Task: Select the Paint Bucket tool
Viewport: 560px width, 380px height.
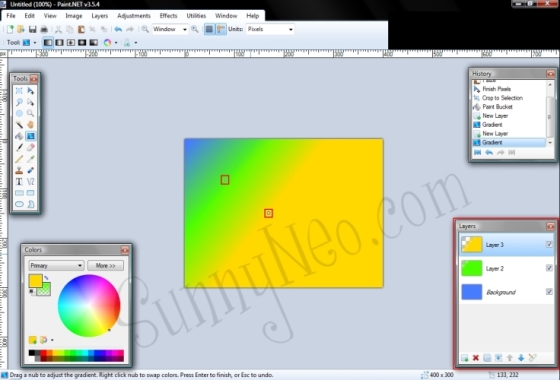Action: [x=19, y=136]
